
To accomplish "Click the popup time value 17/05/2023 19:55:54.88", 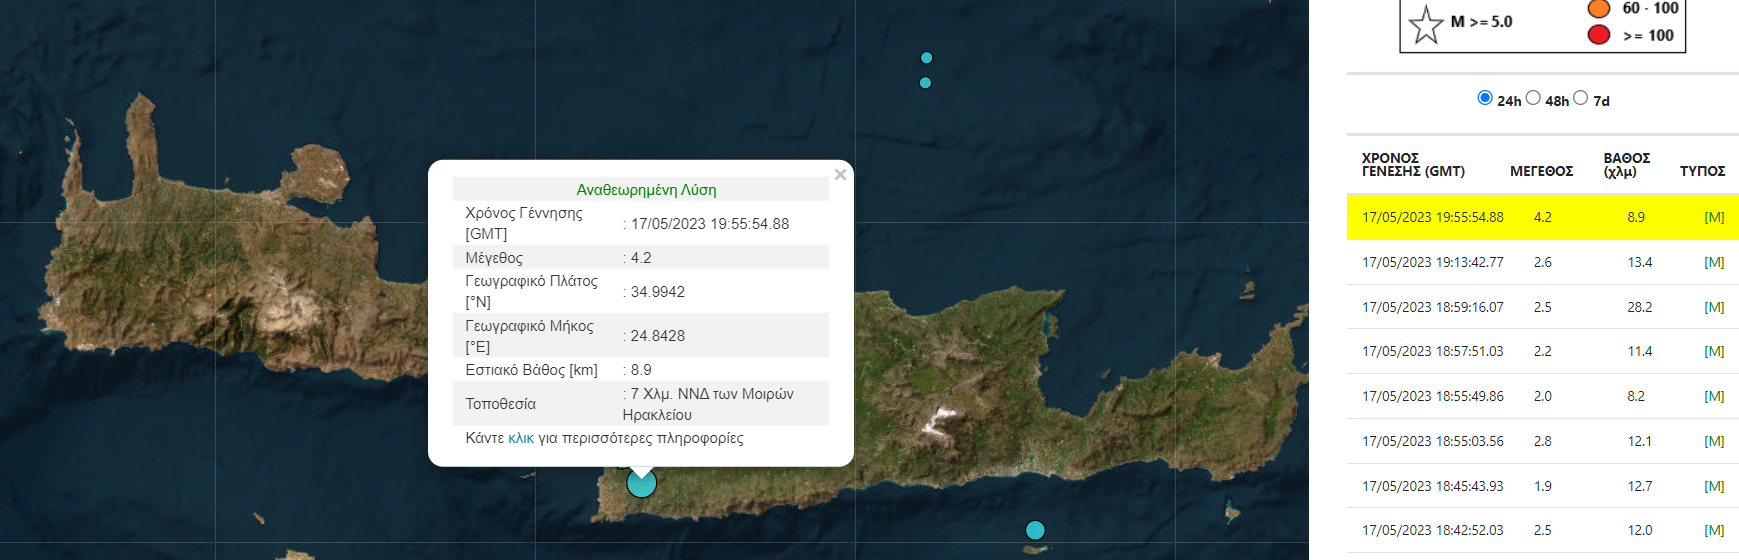I will tap(710, 224).
